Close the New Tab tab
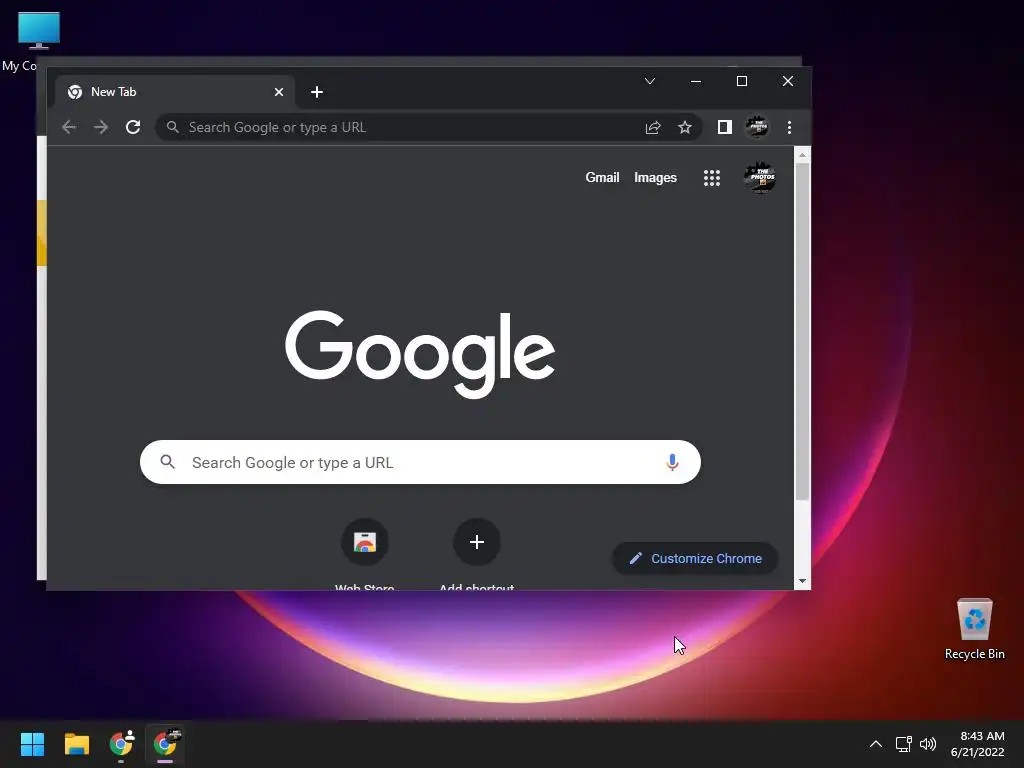The height and width of the screenshot is (768, 1024). [279, 92]
